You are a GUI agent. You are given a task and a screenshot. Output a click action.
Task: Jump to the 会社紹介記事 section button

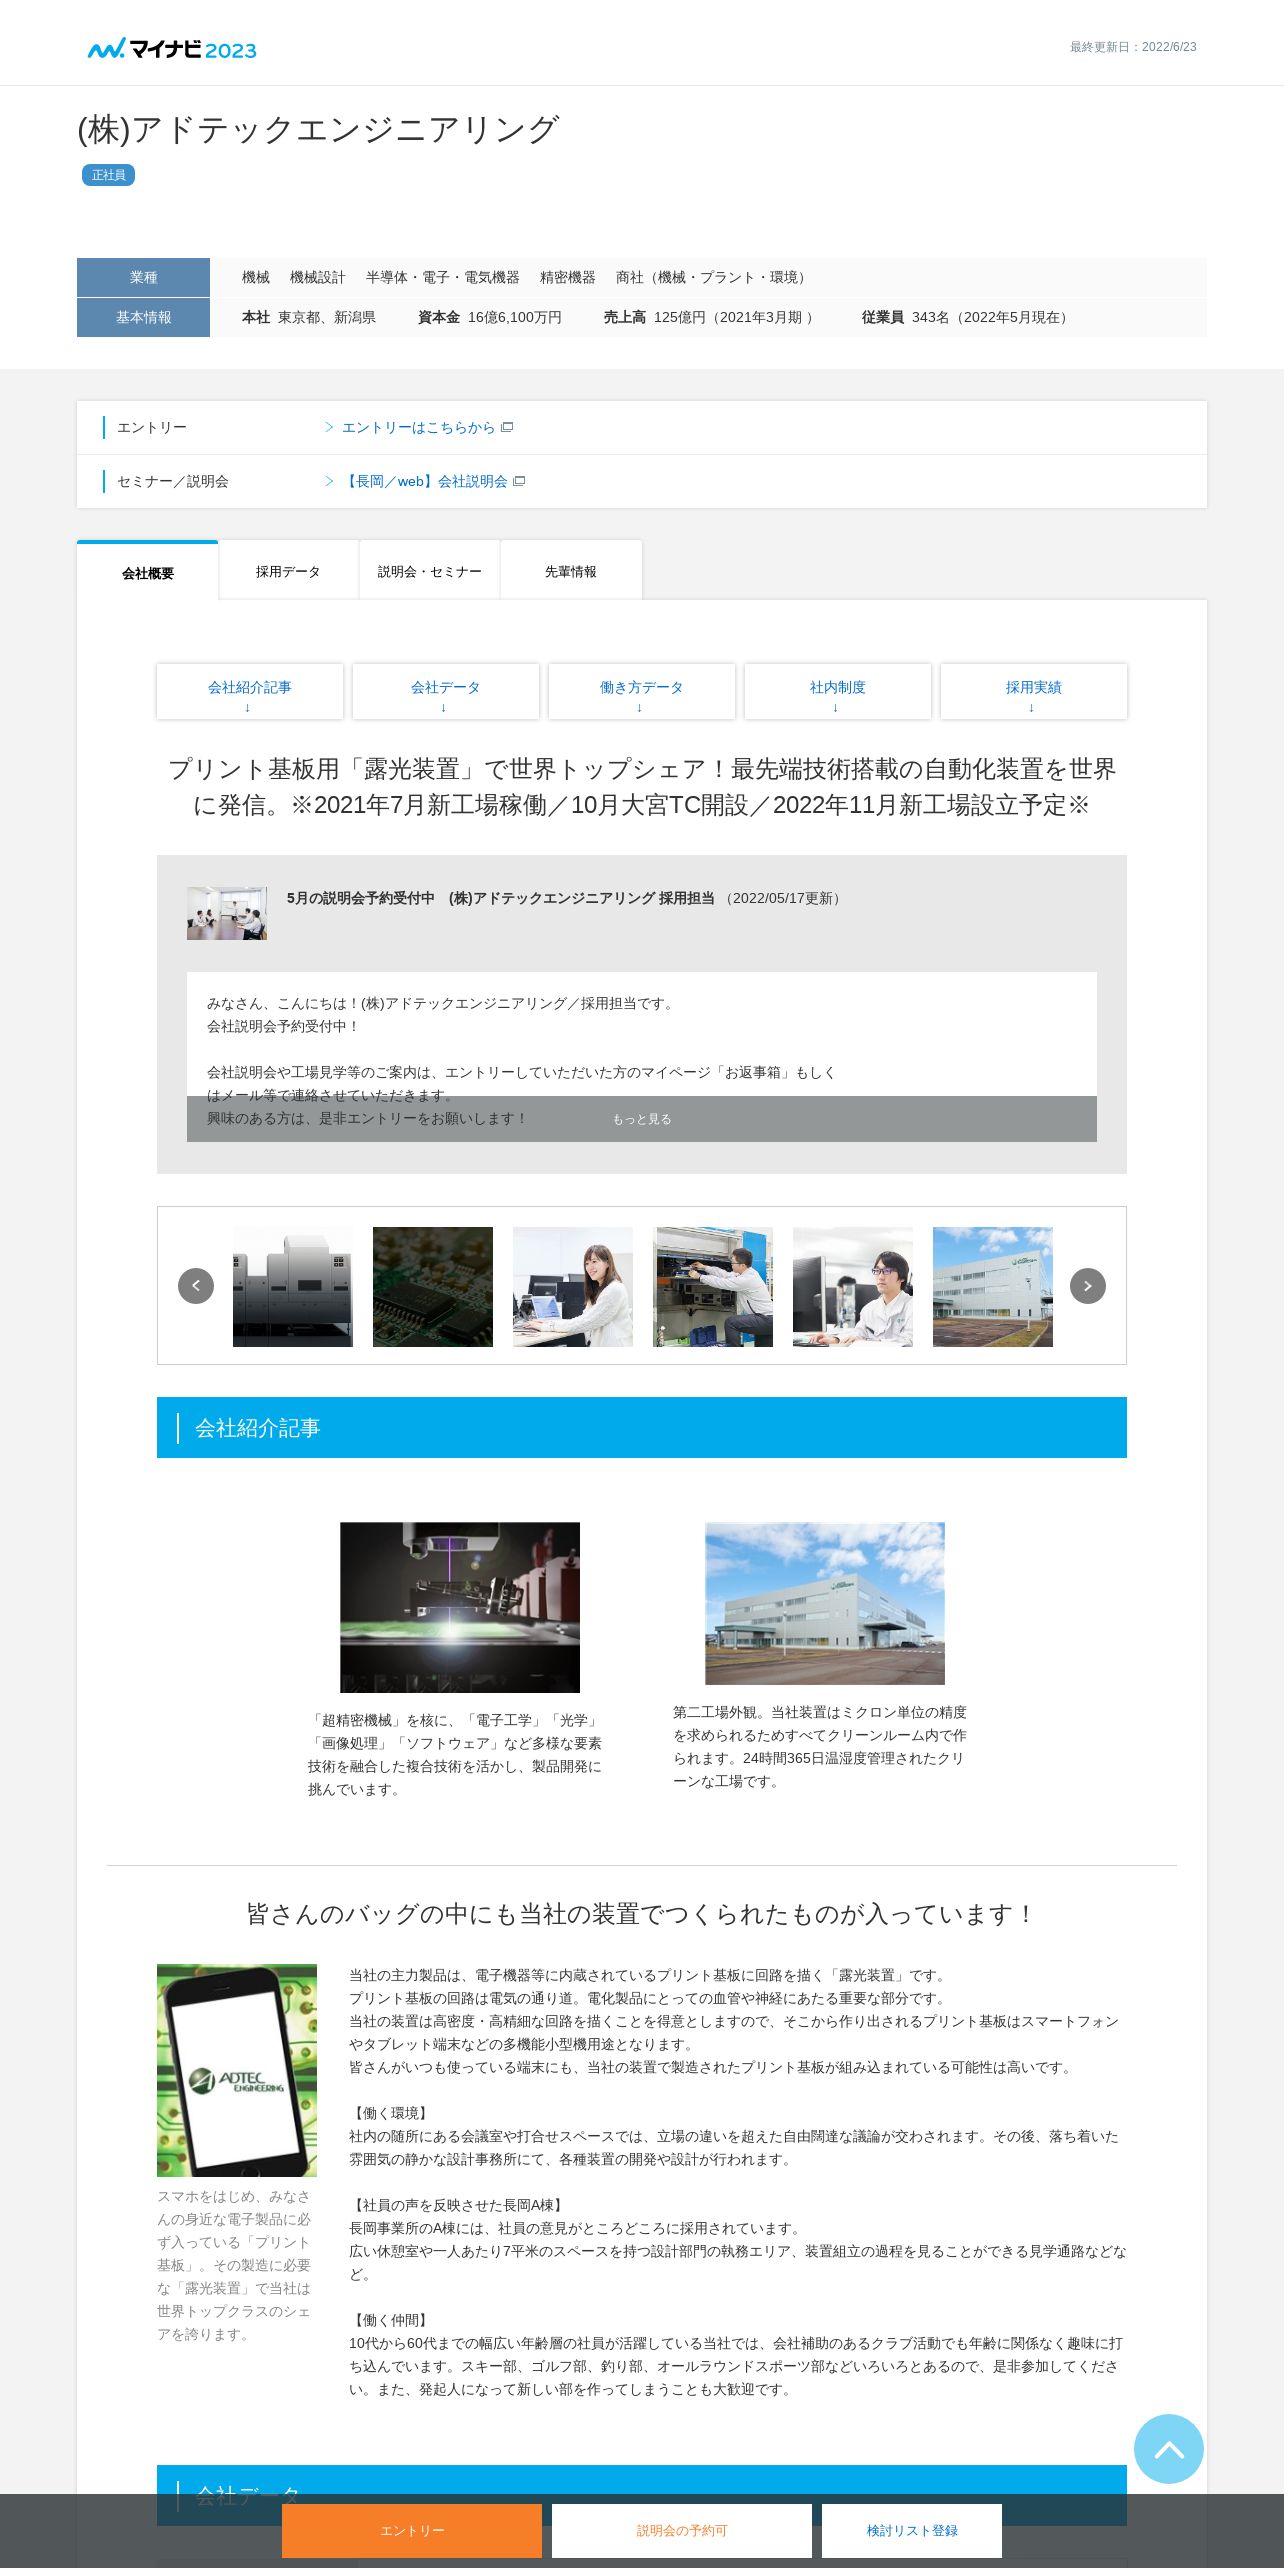(x=250, y=692)
